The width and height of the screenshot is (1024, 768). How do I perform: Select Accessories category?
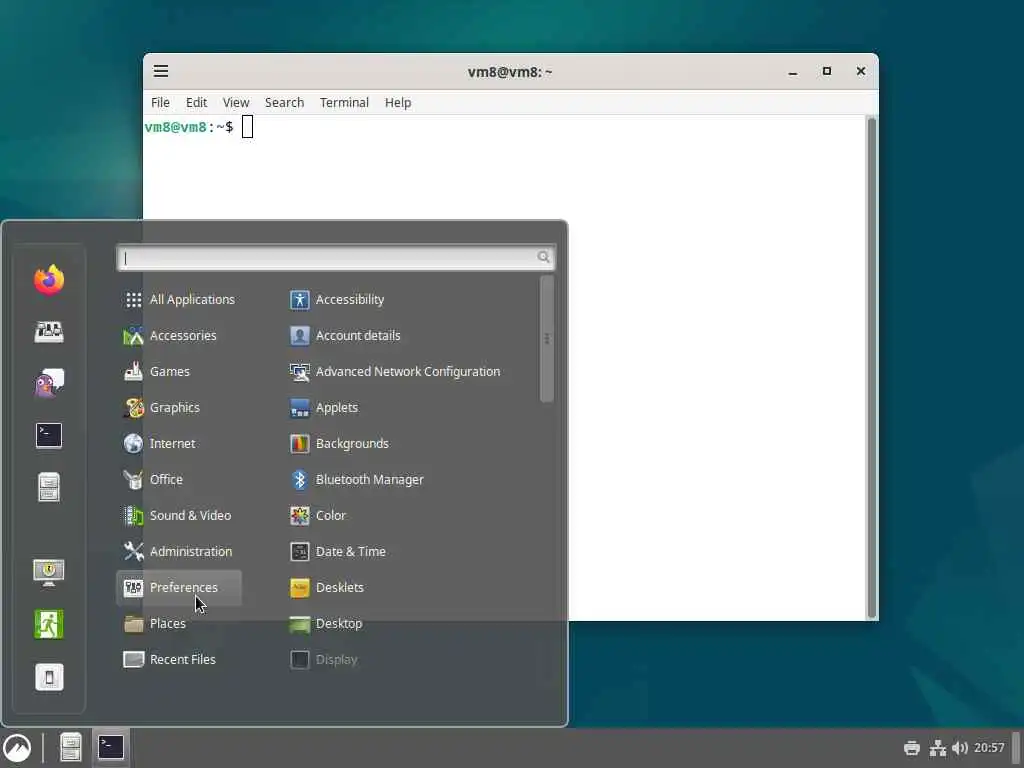[180, 336]
